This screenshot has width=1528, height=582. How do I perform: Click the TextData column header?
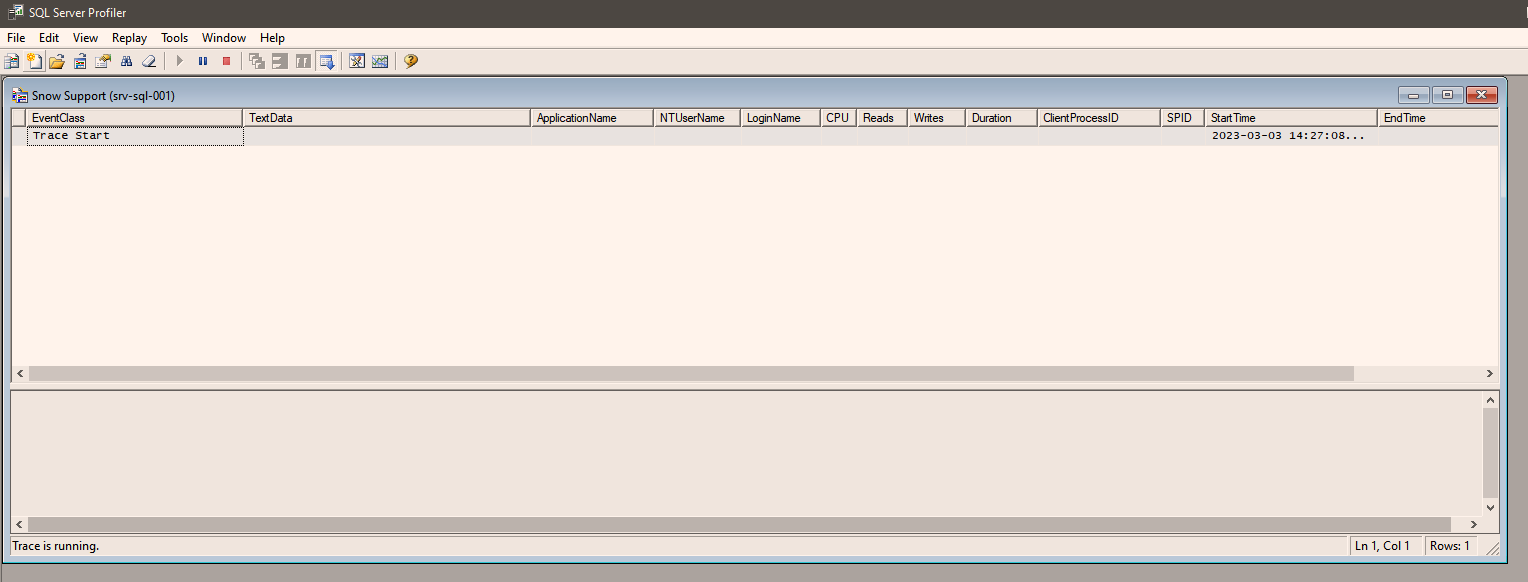387,118
